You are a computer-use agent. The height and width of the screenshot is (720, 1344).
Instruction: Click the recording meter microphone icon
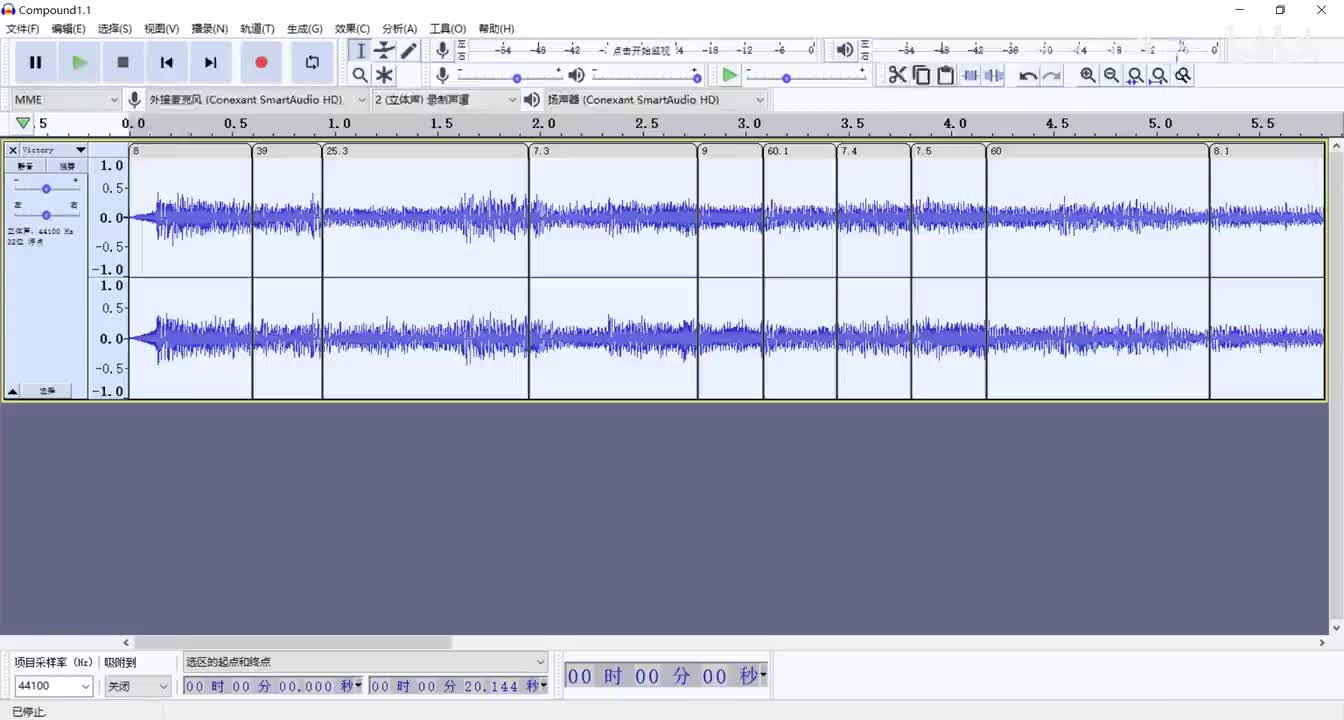point(442,50)
